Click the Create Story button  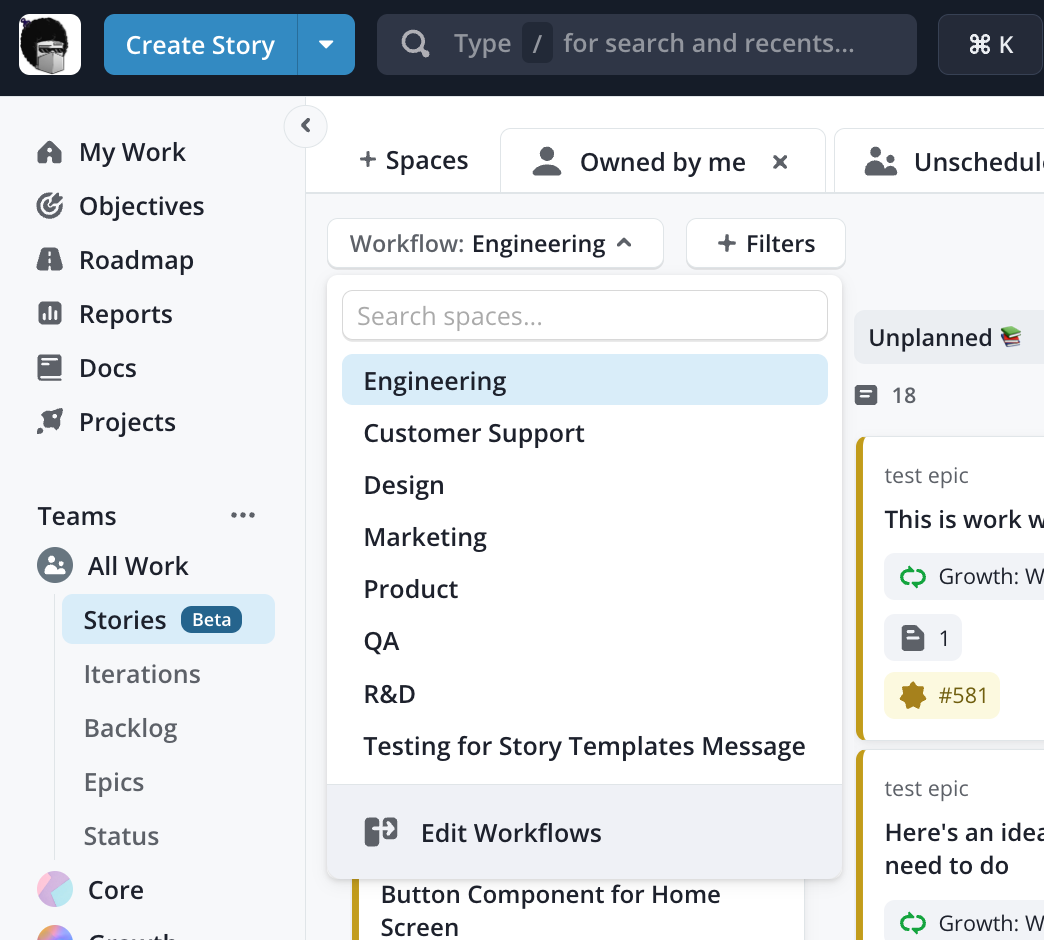[200, 45]
